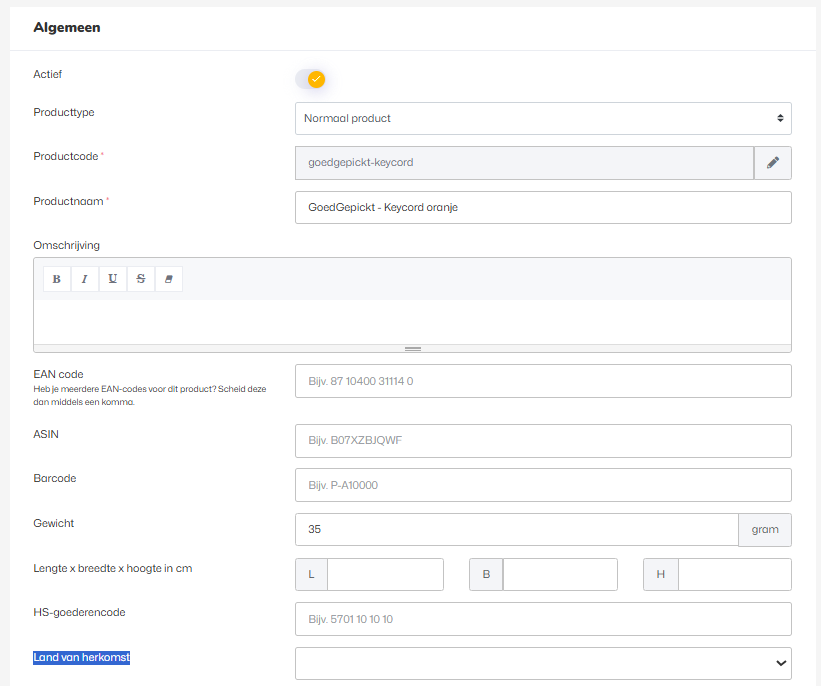The image size is (821, 686).
Task: Click the Bold formatting icon
Action: pos(57,279)
